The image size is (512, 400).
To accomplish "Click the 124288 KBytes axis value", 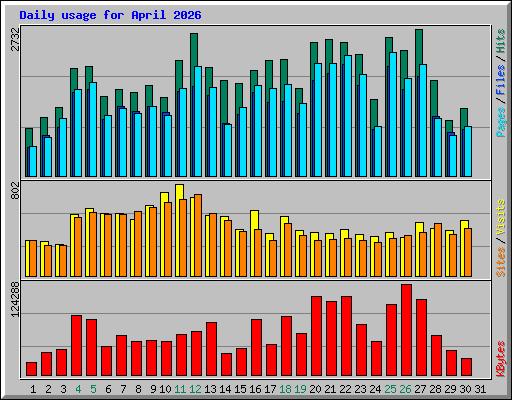I will pos(15,299).
